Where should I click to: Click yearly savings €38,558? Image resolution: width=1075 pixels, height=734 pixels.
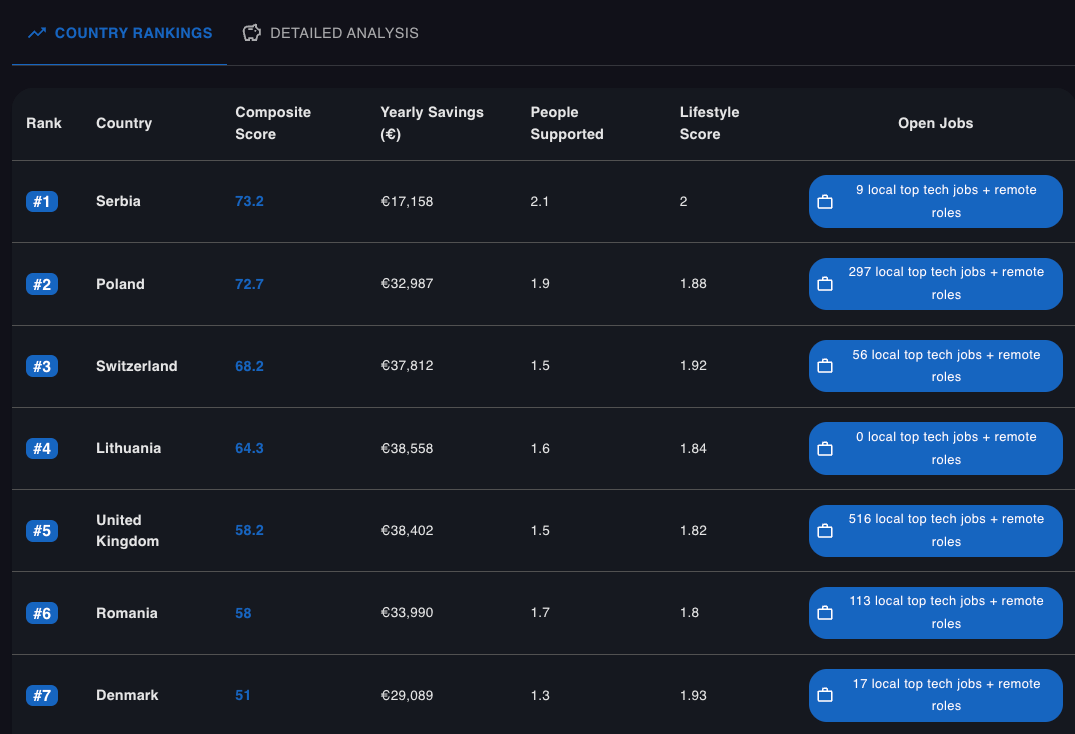(407, 448)
